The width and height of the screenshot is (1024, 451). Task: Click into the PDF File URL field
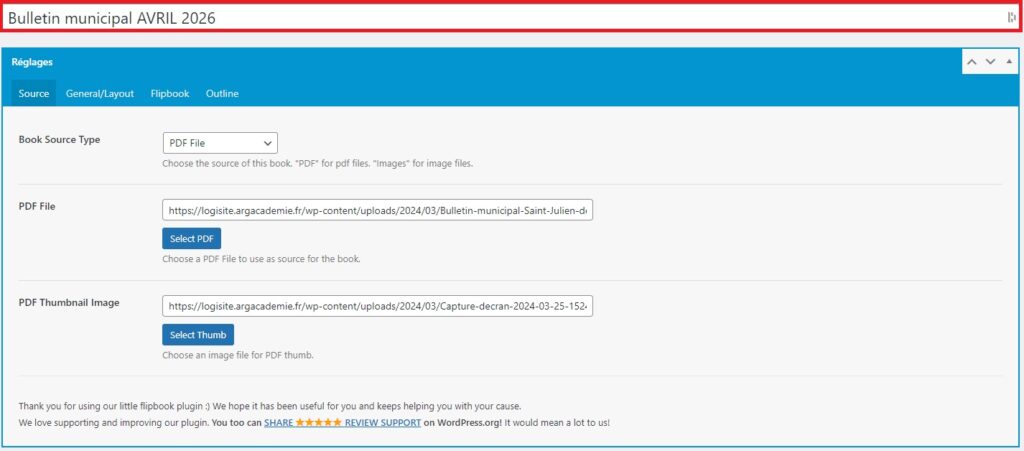click(x=378, y=211)
